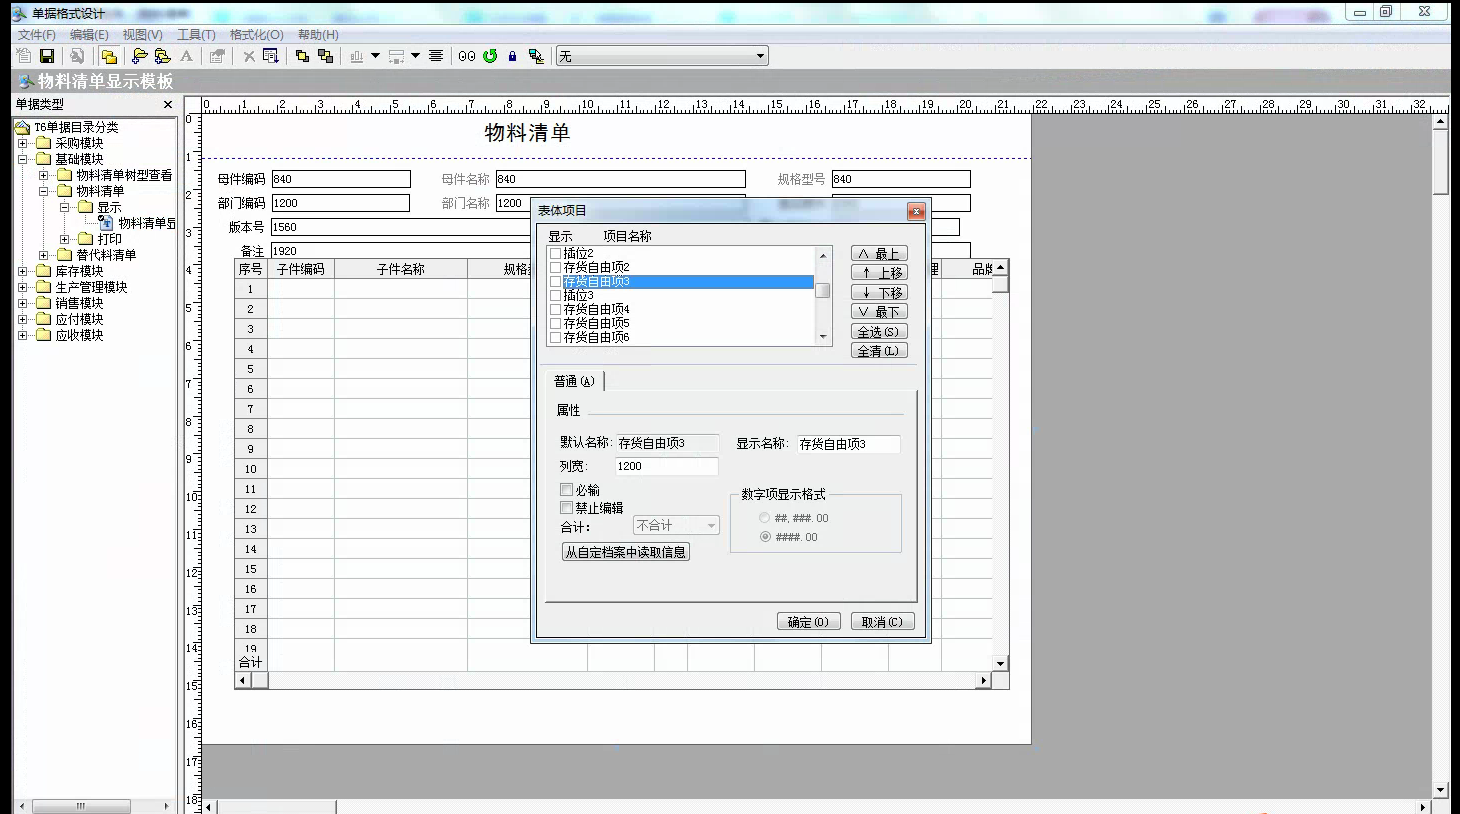Open the 编辑(E) menu
The width and height of the screenshot is (1460, 814).
[89, 34]
